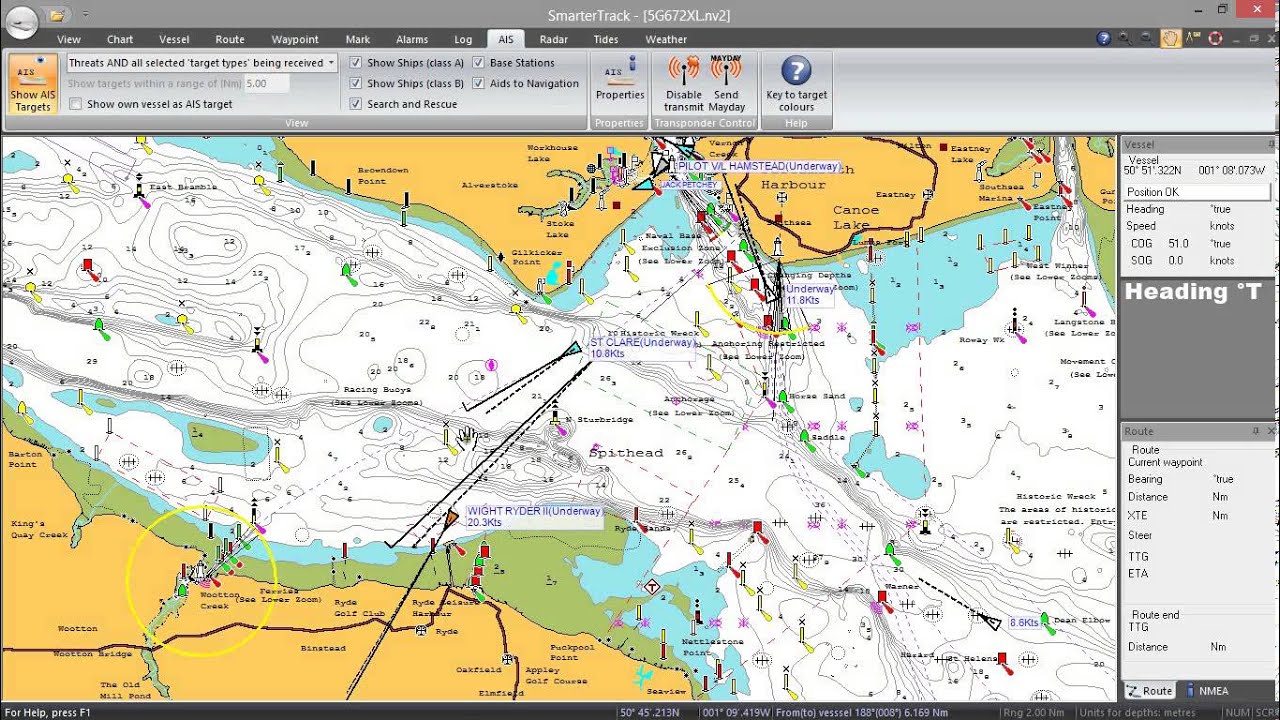
Task: Click the zoom out magnifier icon
Action: 1148,39
